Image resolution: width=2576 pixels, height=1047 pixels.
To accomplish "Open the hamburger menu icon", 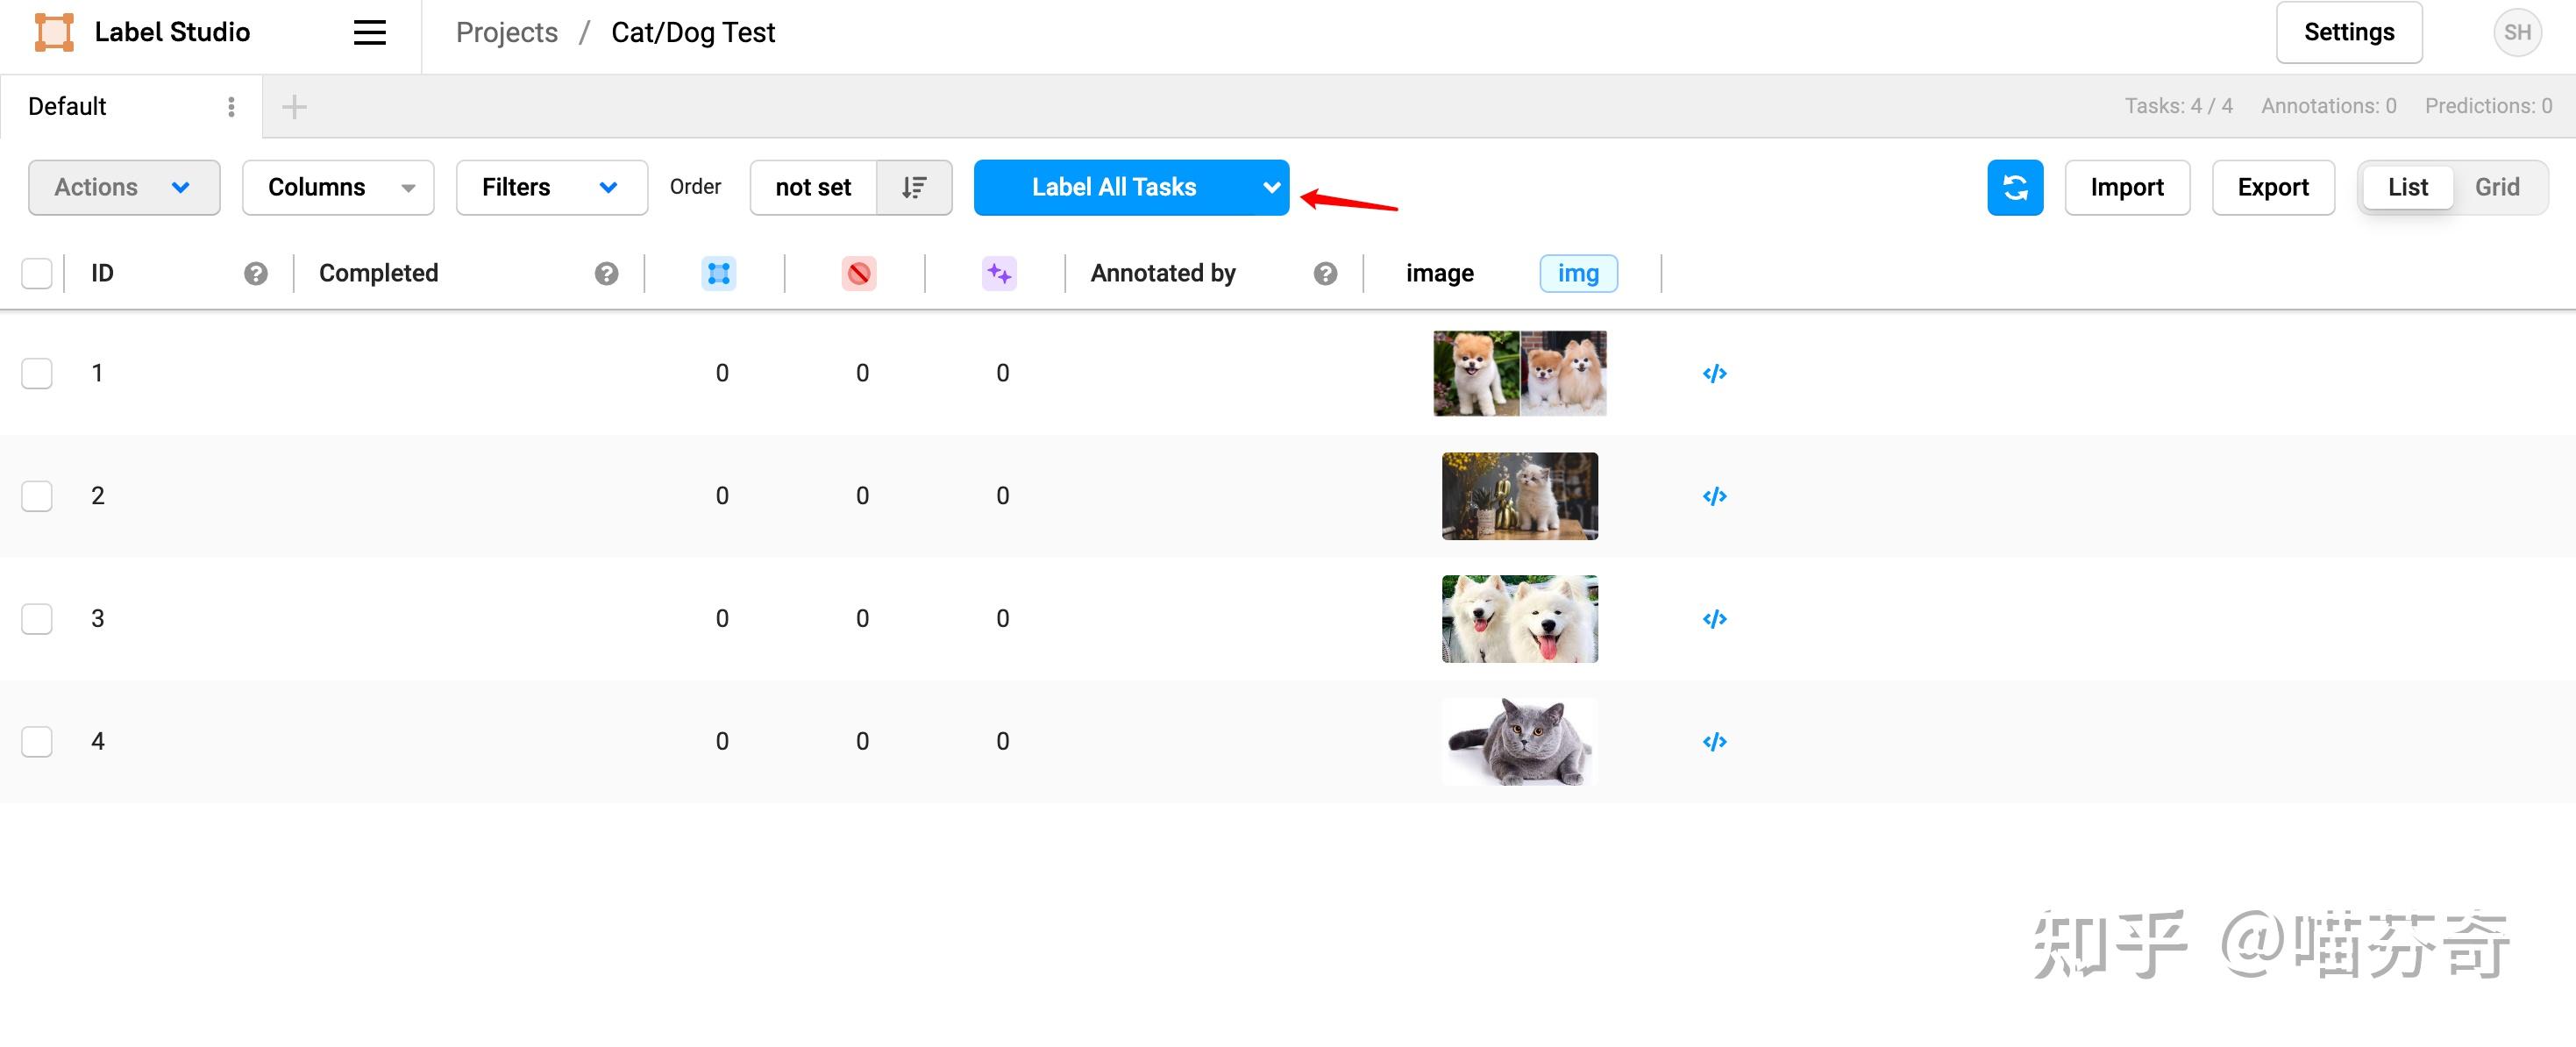I will pyautogui.click(x=369, y=32).
